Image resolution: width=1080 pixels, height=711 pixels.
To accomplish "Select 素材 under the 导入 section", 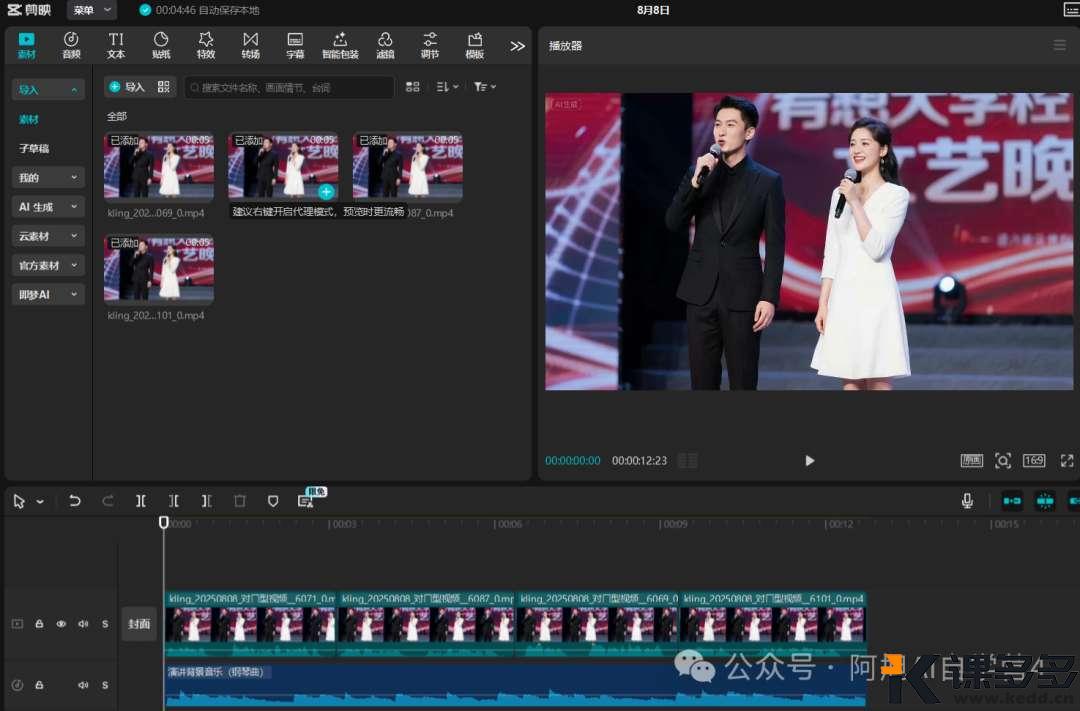I will click(x=29, y=119).
